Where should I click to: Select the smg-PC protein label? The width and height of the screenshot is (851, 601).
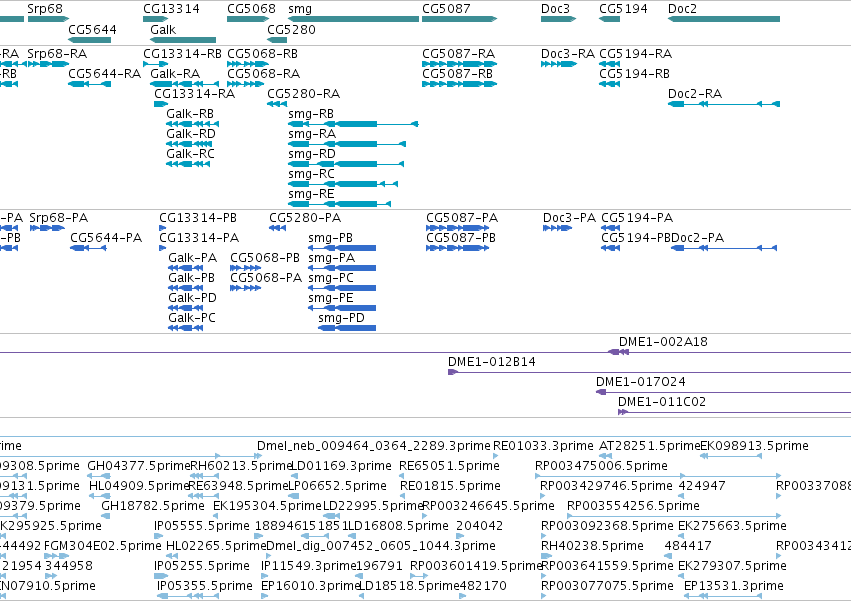click(331, 278)
